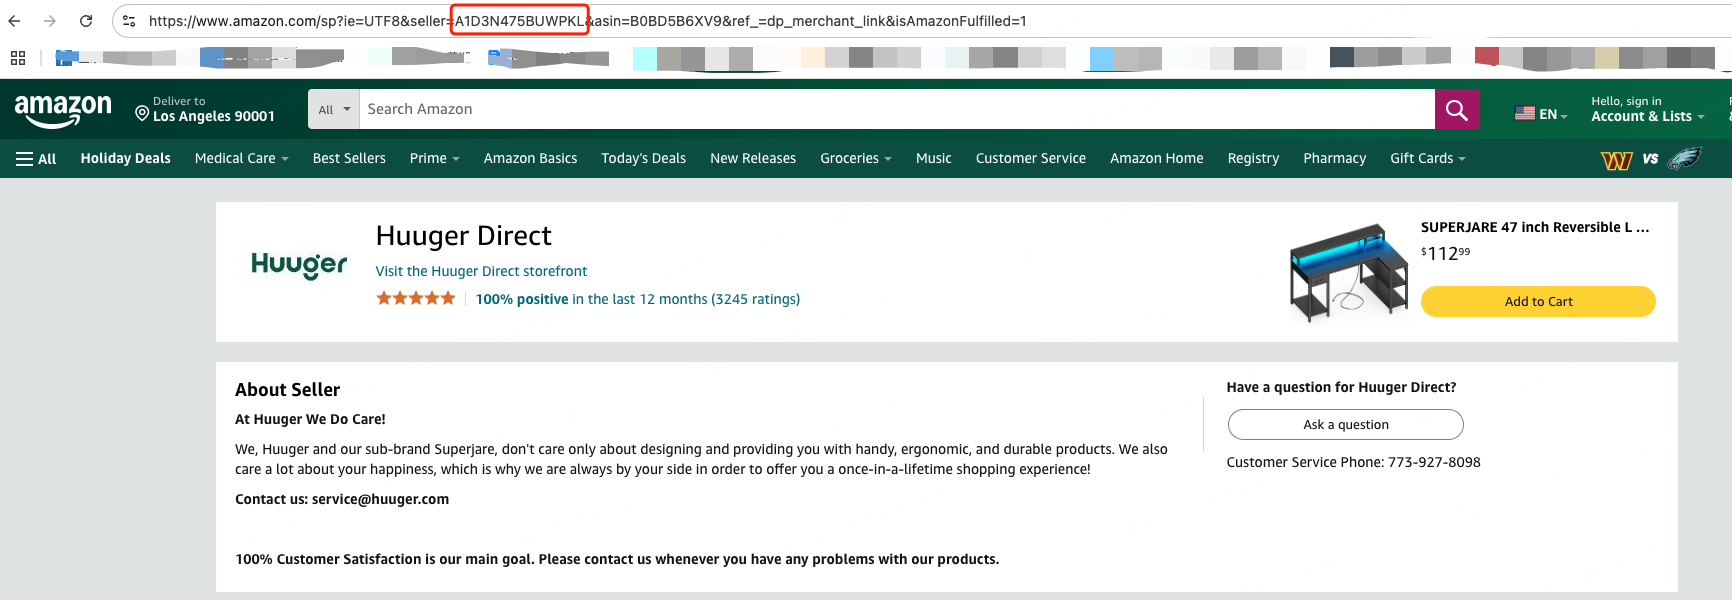Viewport: 1732px width, 600px height.
Task: Open the hamburger All menu
Action: 36,158
